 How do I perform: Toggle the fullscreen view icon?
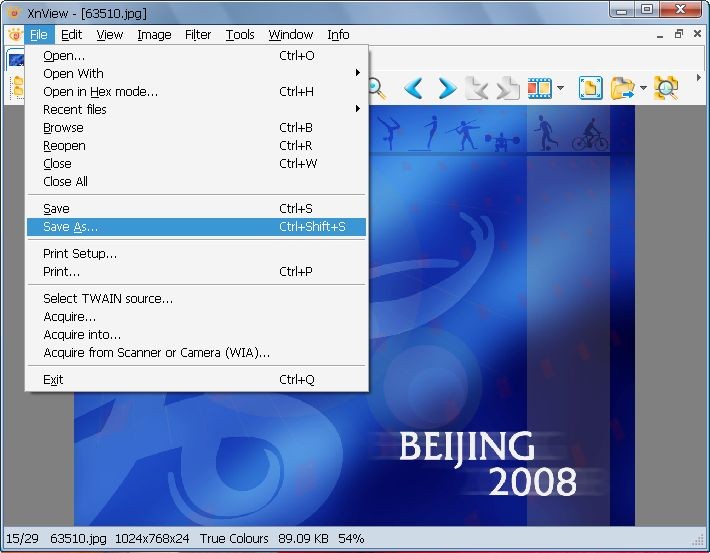[590, 88]
